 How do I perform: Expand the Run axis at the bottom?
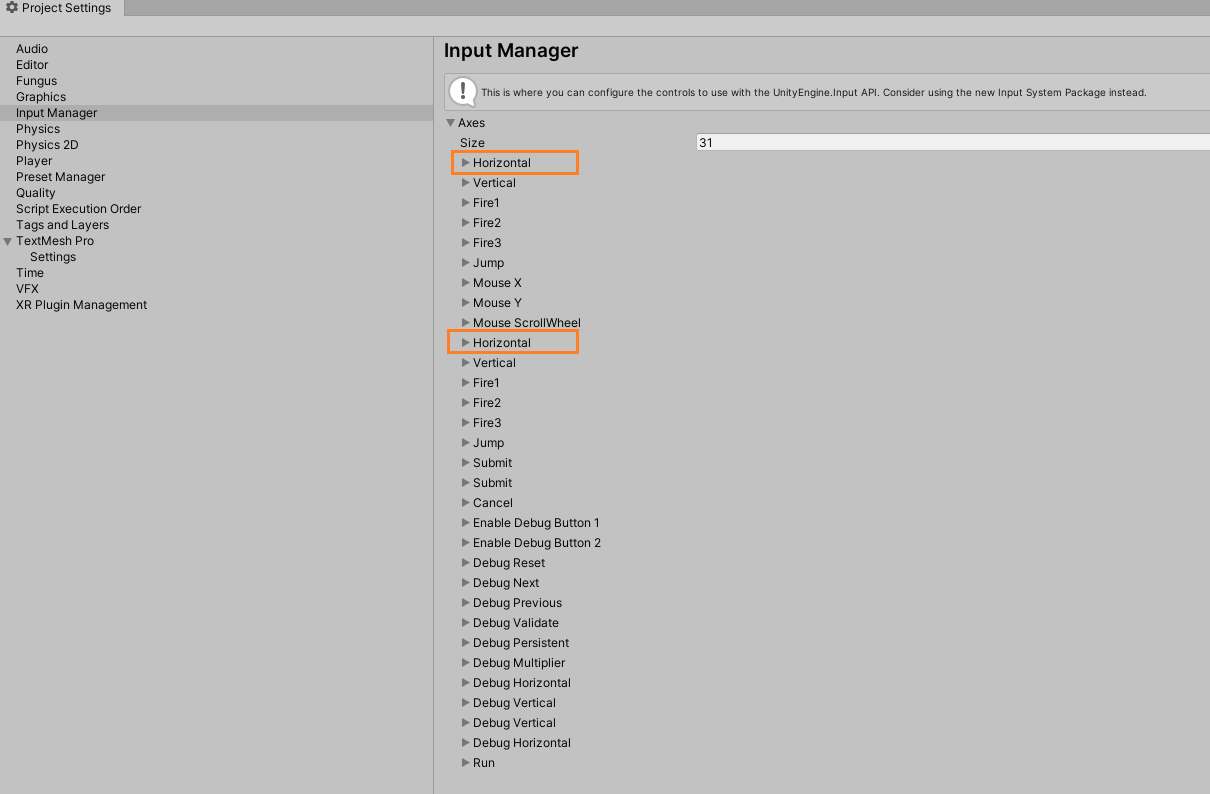pyautogui.click(x=464, y=762)
